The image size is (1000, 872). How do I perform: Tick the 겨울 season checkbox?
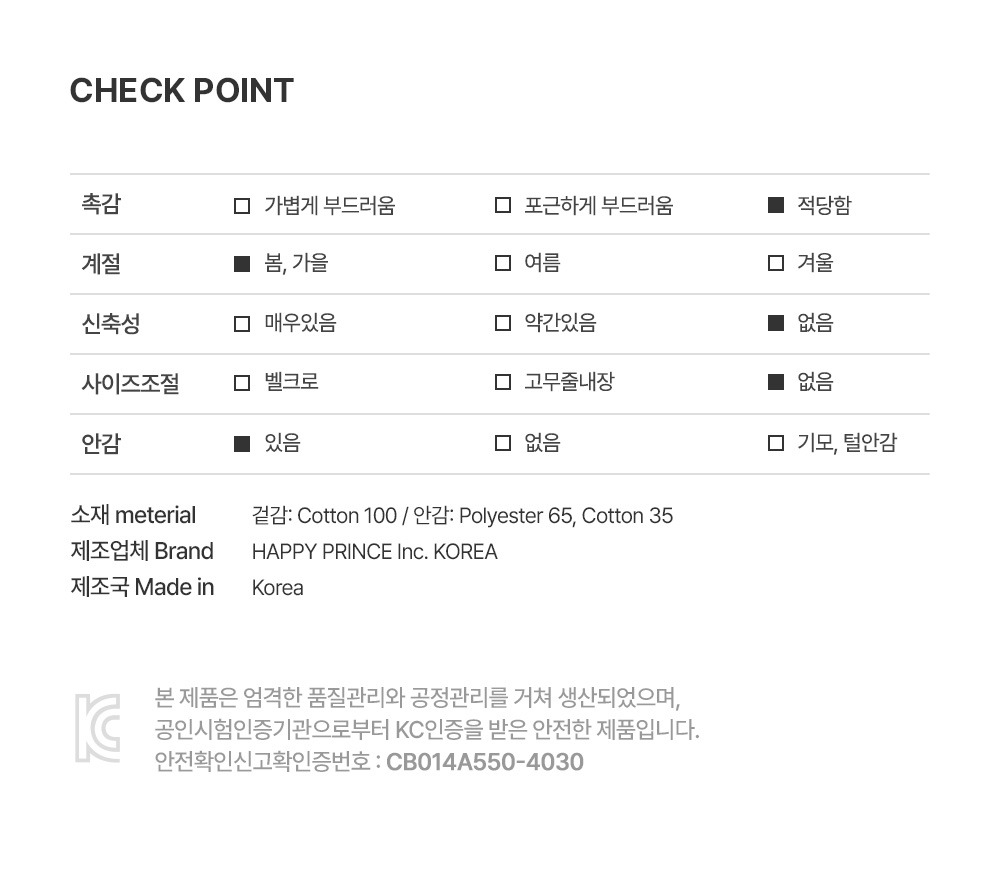click(x=775, y=264)
